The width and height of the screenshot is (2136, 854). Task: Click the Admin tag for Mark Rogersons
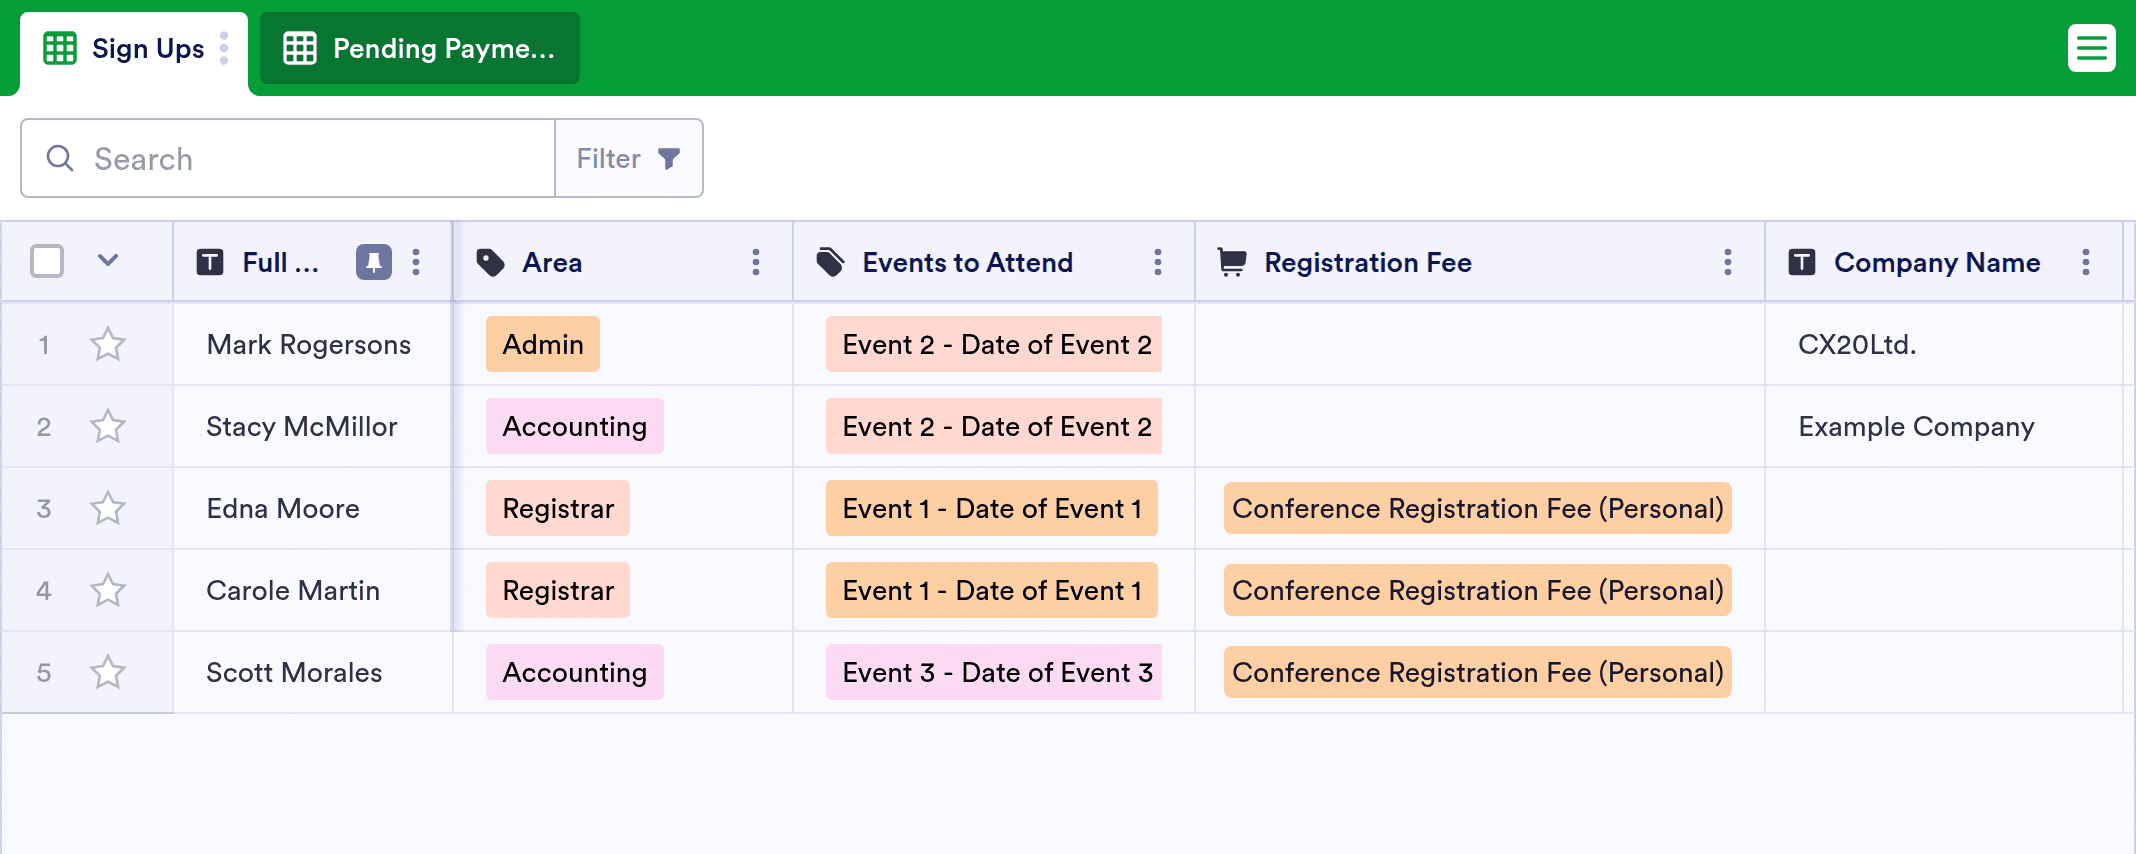pyautogui.click(x=543, y=344)
